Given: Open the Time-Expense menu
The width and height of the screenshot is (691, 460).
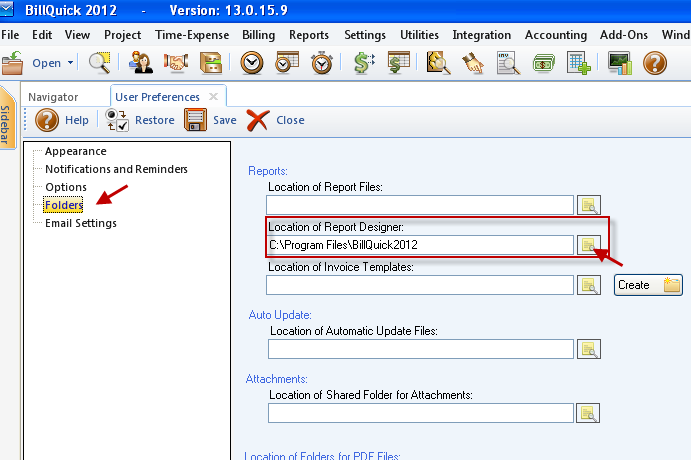Looking at the screenshot, I should pos(192,35).
